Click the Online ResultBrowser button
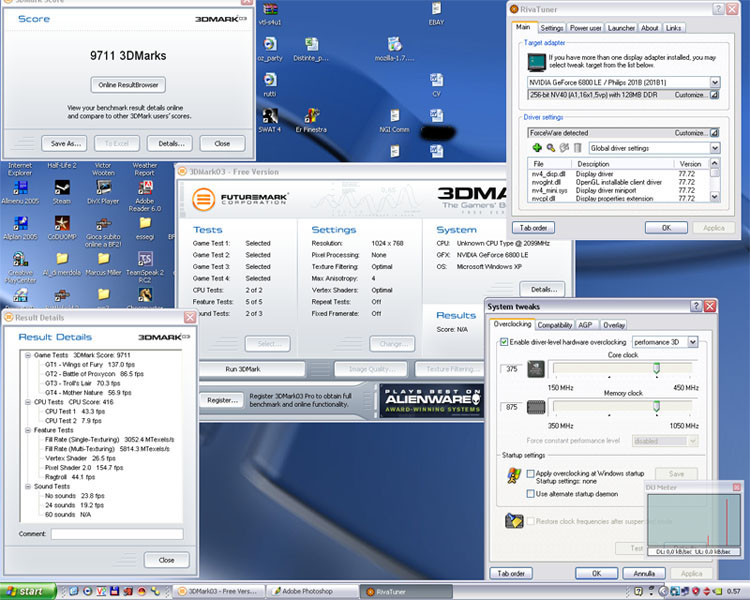Viewport: 750px width, 600px height. coord(128,85)
